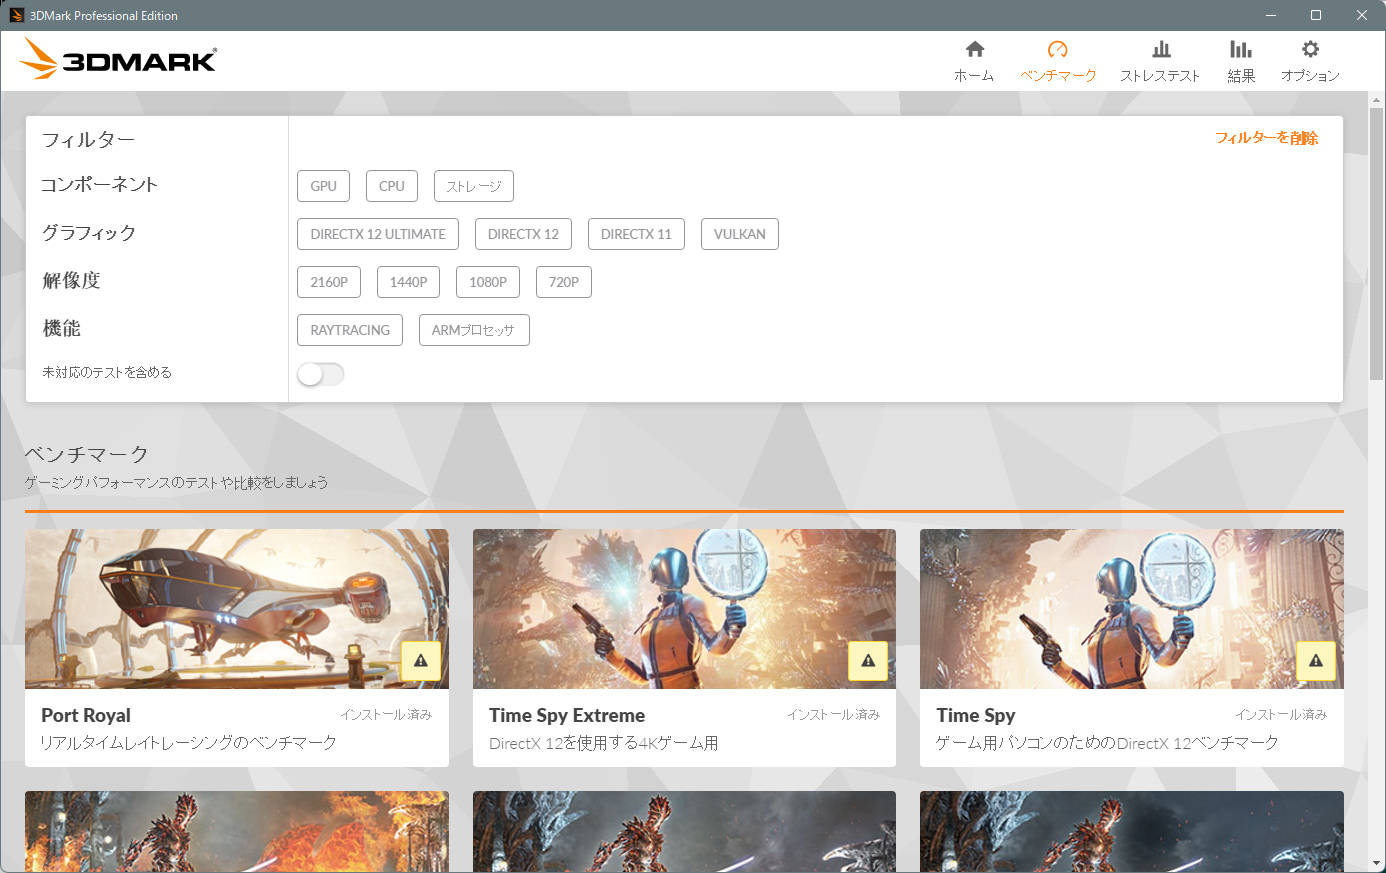
Task: Click the Port Royal spaceship thumbnail
Action: (x=237, y=609)
